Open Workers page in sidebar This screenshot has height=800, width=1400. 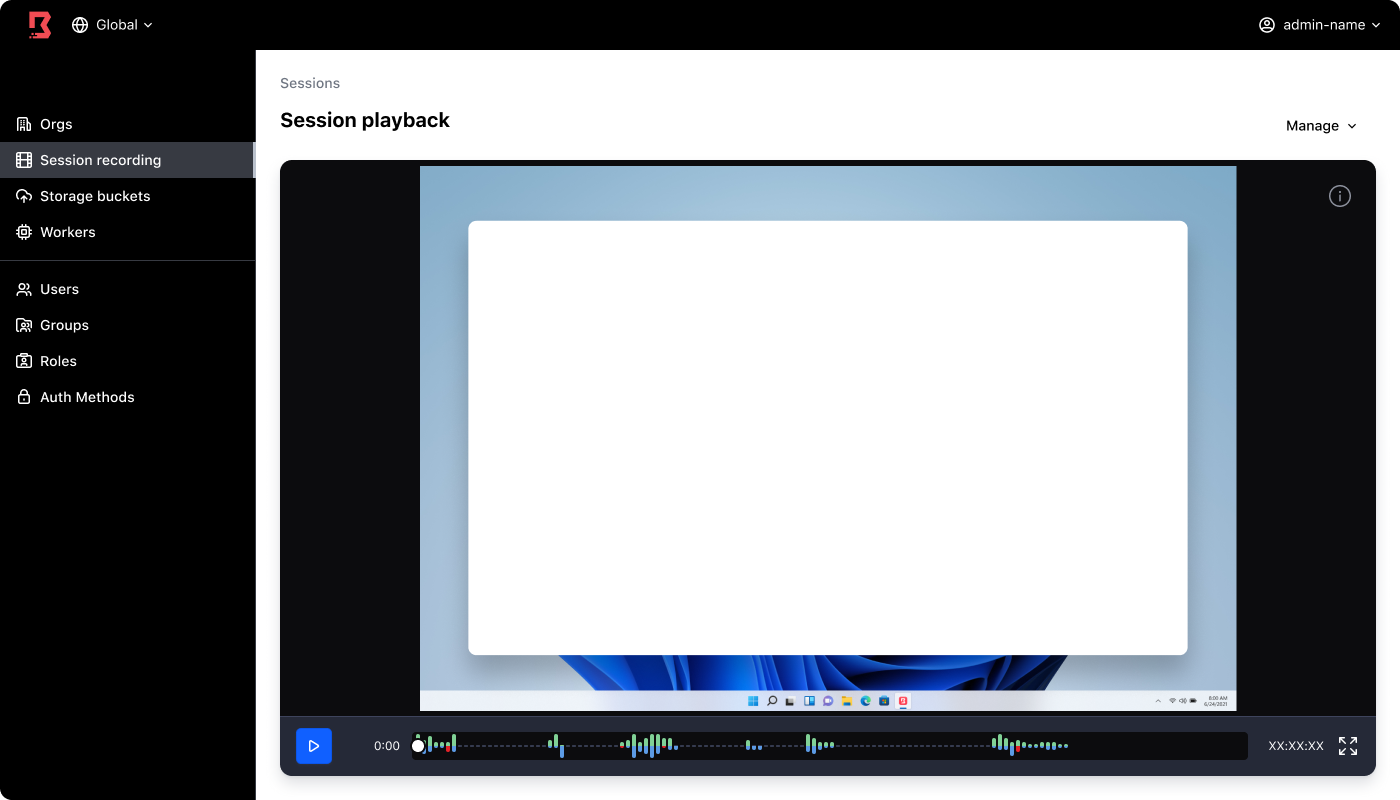pyautogui.click(x=128, y=232)
